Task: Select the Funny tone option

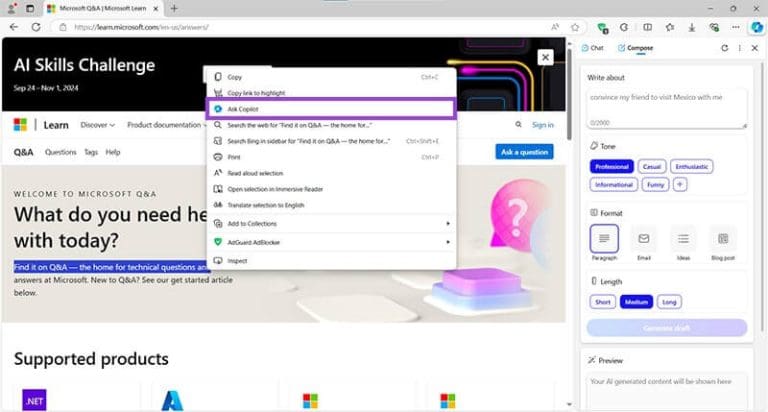Action: click(655, 185)
